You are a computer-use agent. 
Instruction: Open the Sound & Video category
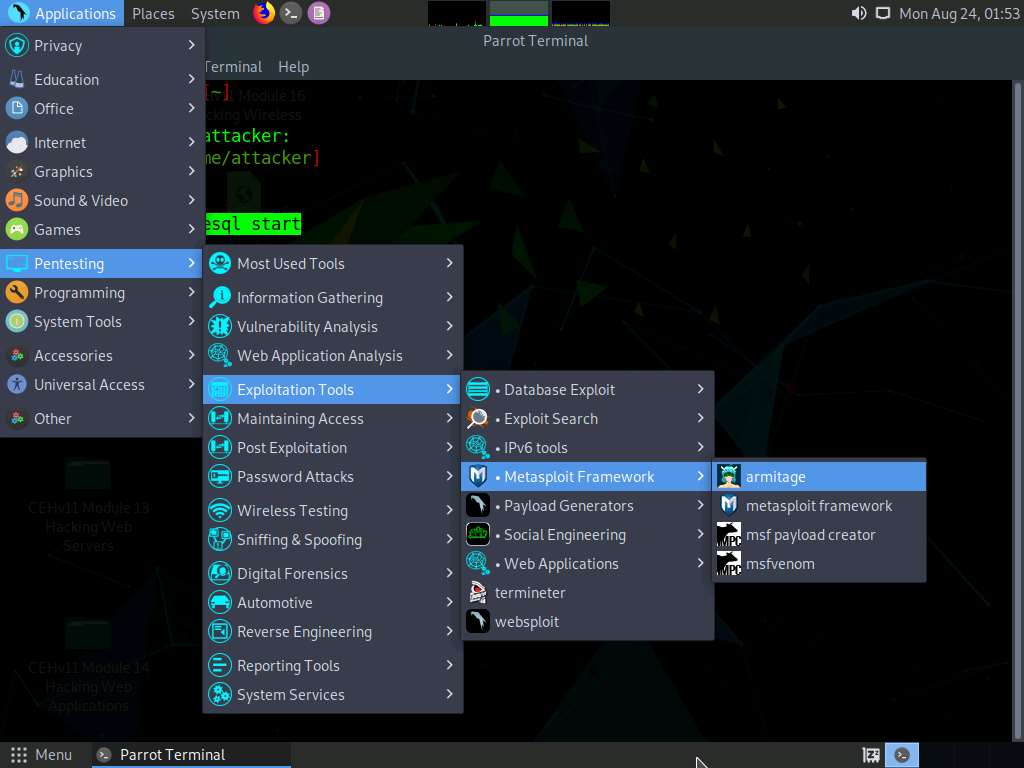[102, 200]
